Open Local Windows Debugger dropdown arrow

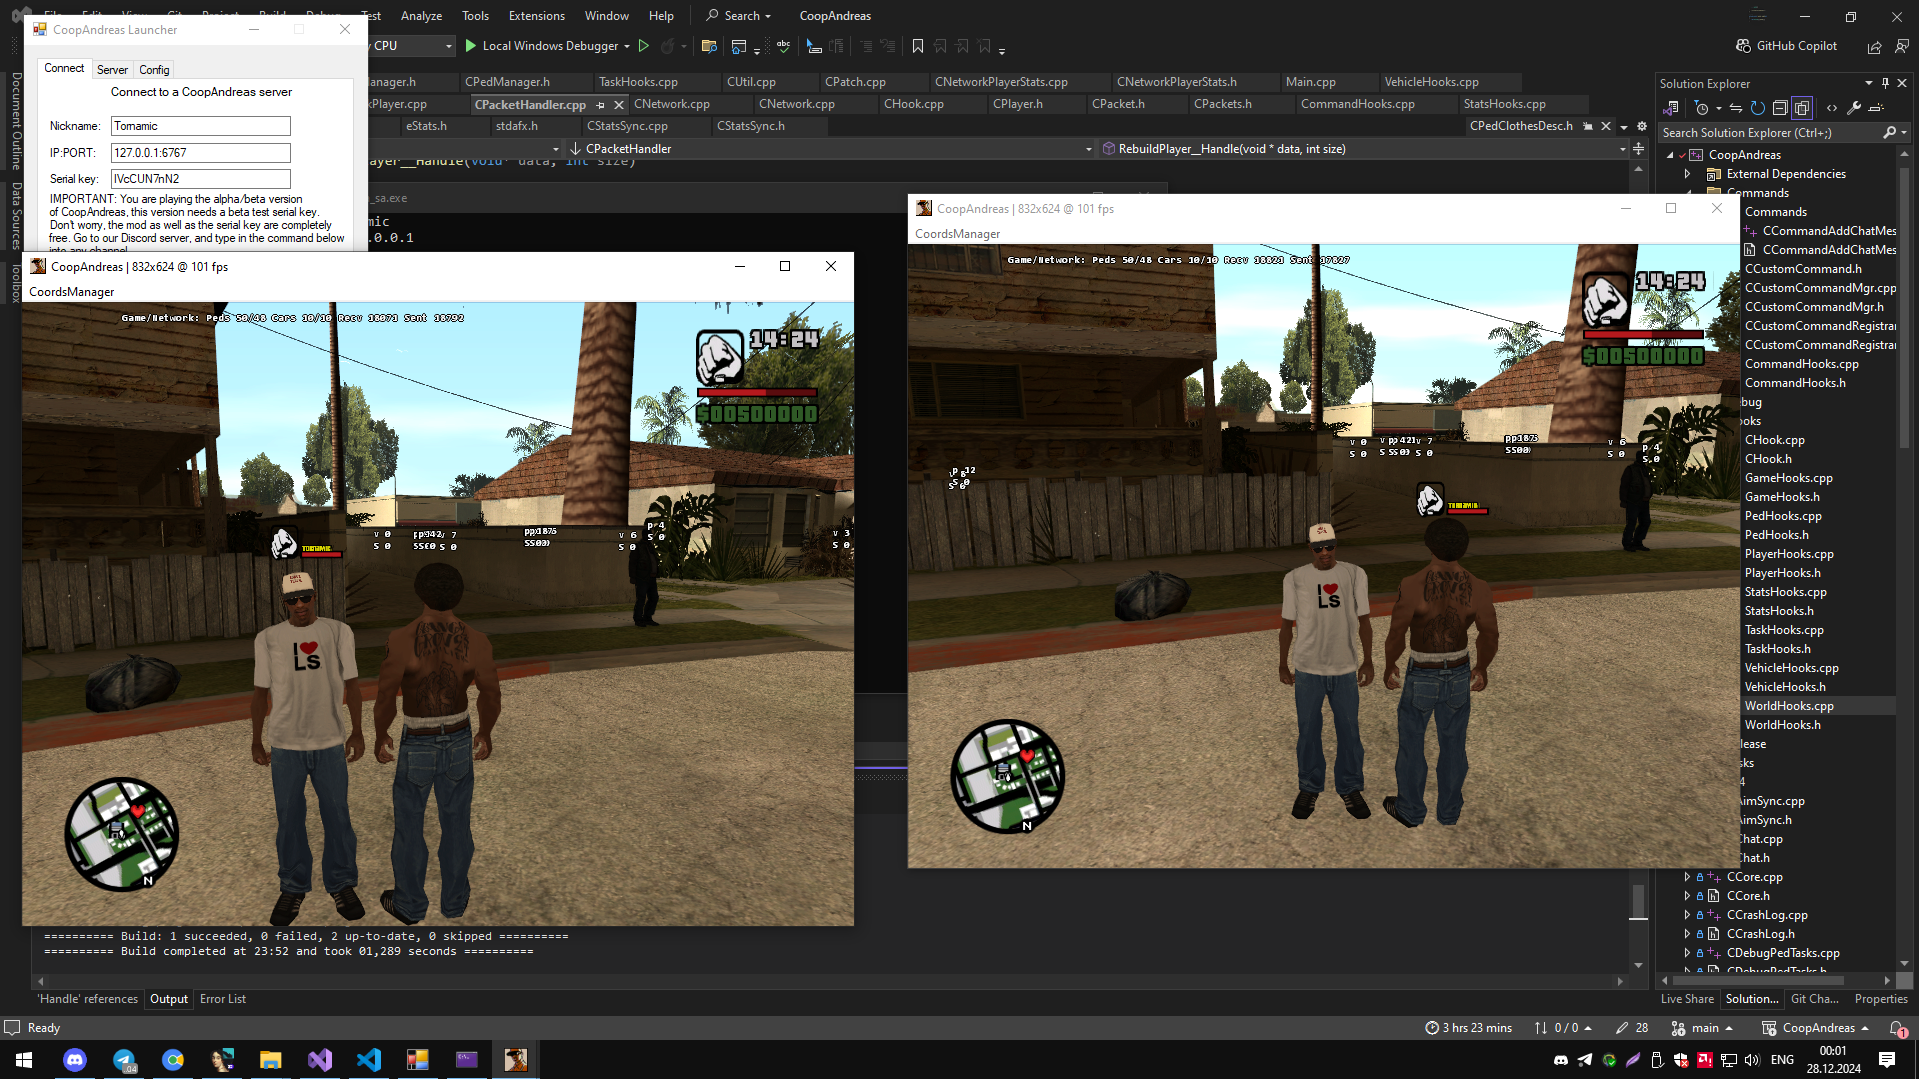tap(627, 46)
